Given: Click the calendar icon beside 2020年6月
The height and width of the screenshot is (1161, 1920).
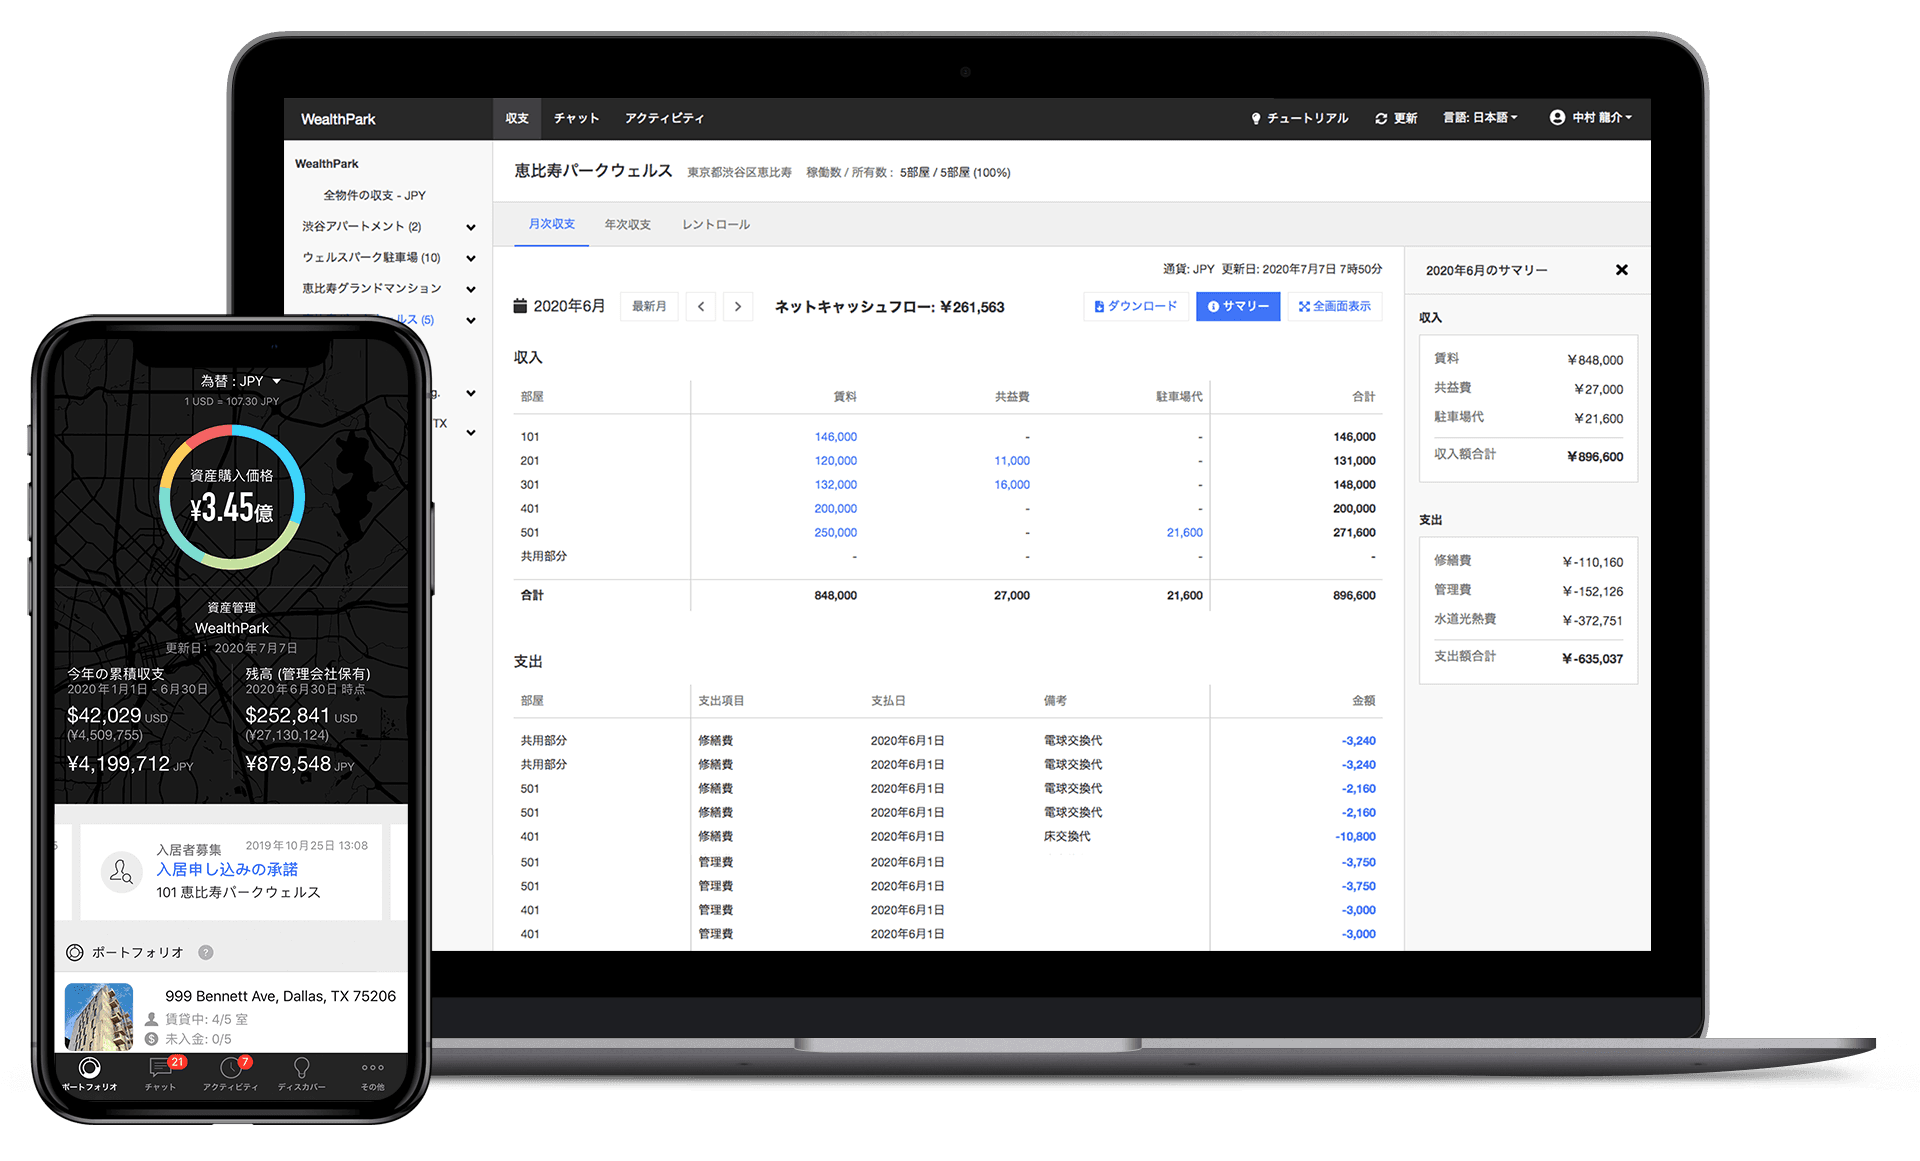Looking at the screenshot, I should point(520,306).
